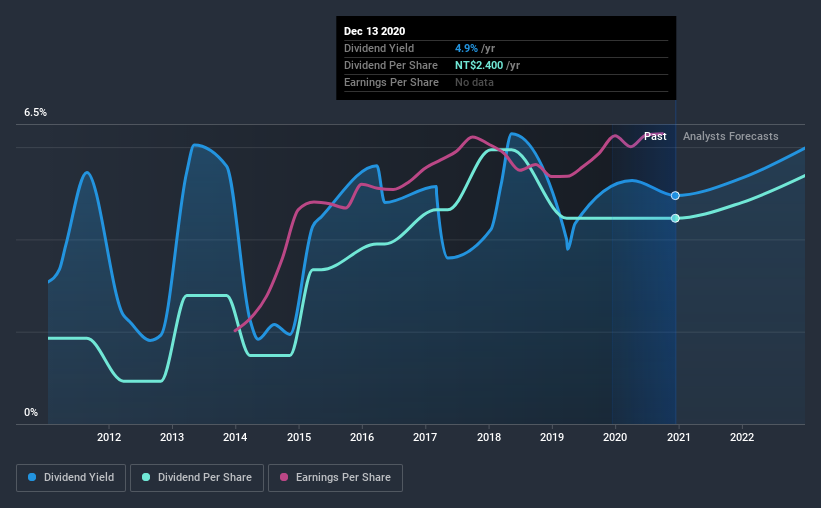Click the Past label on chart
Screen dimensions: 821x508
click(655, 136)
